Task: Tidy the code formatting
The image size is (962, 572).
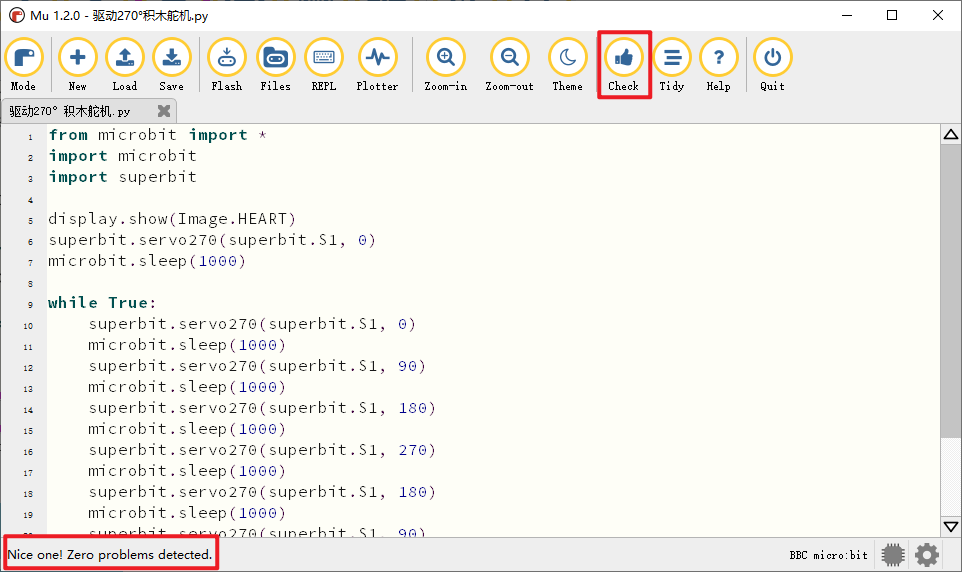Action: point(672,64)
